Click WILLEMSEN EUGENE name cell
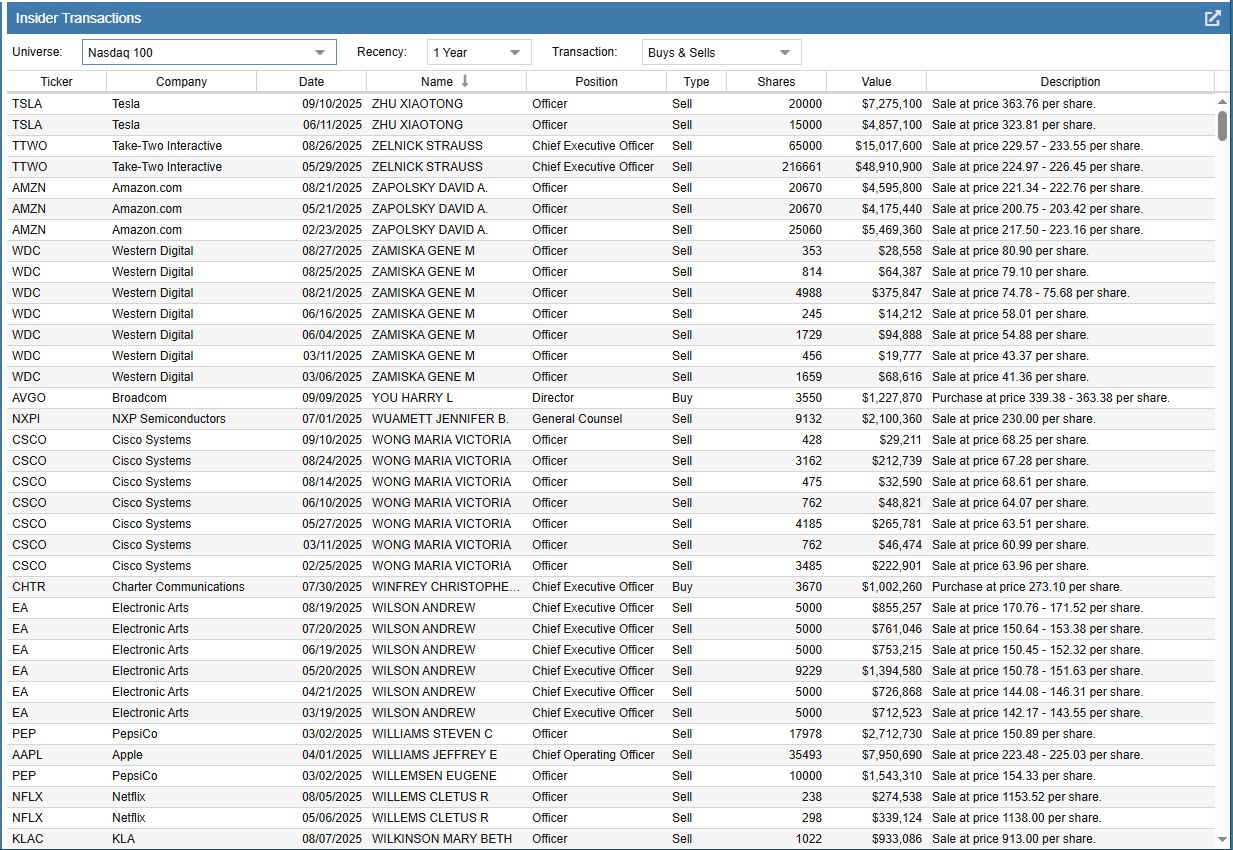1233x850 pixels. (x=434, y=776)
